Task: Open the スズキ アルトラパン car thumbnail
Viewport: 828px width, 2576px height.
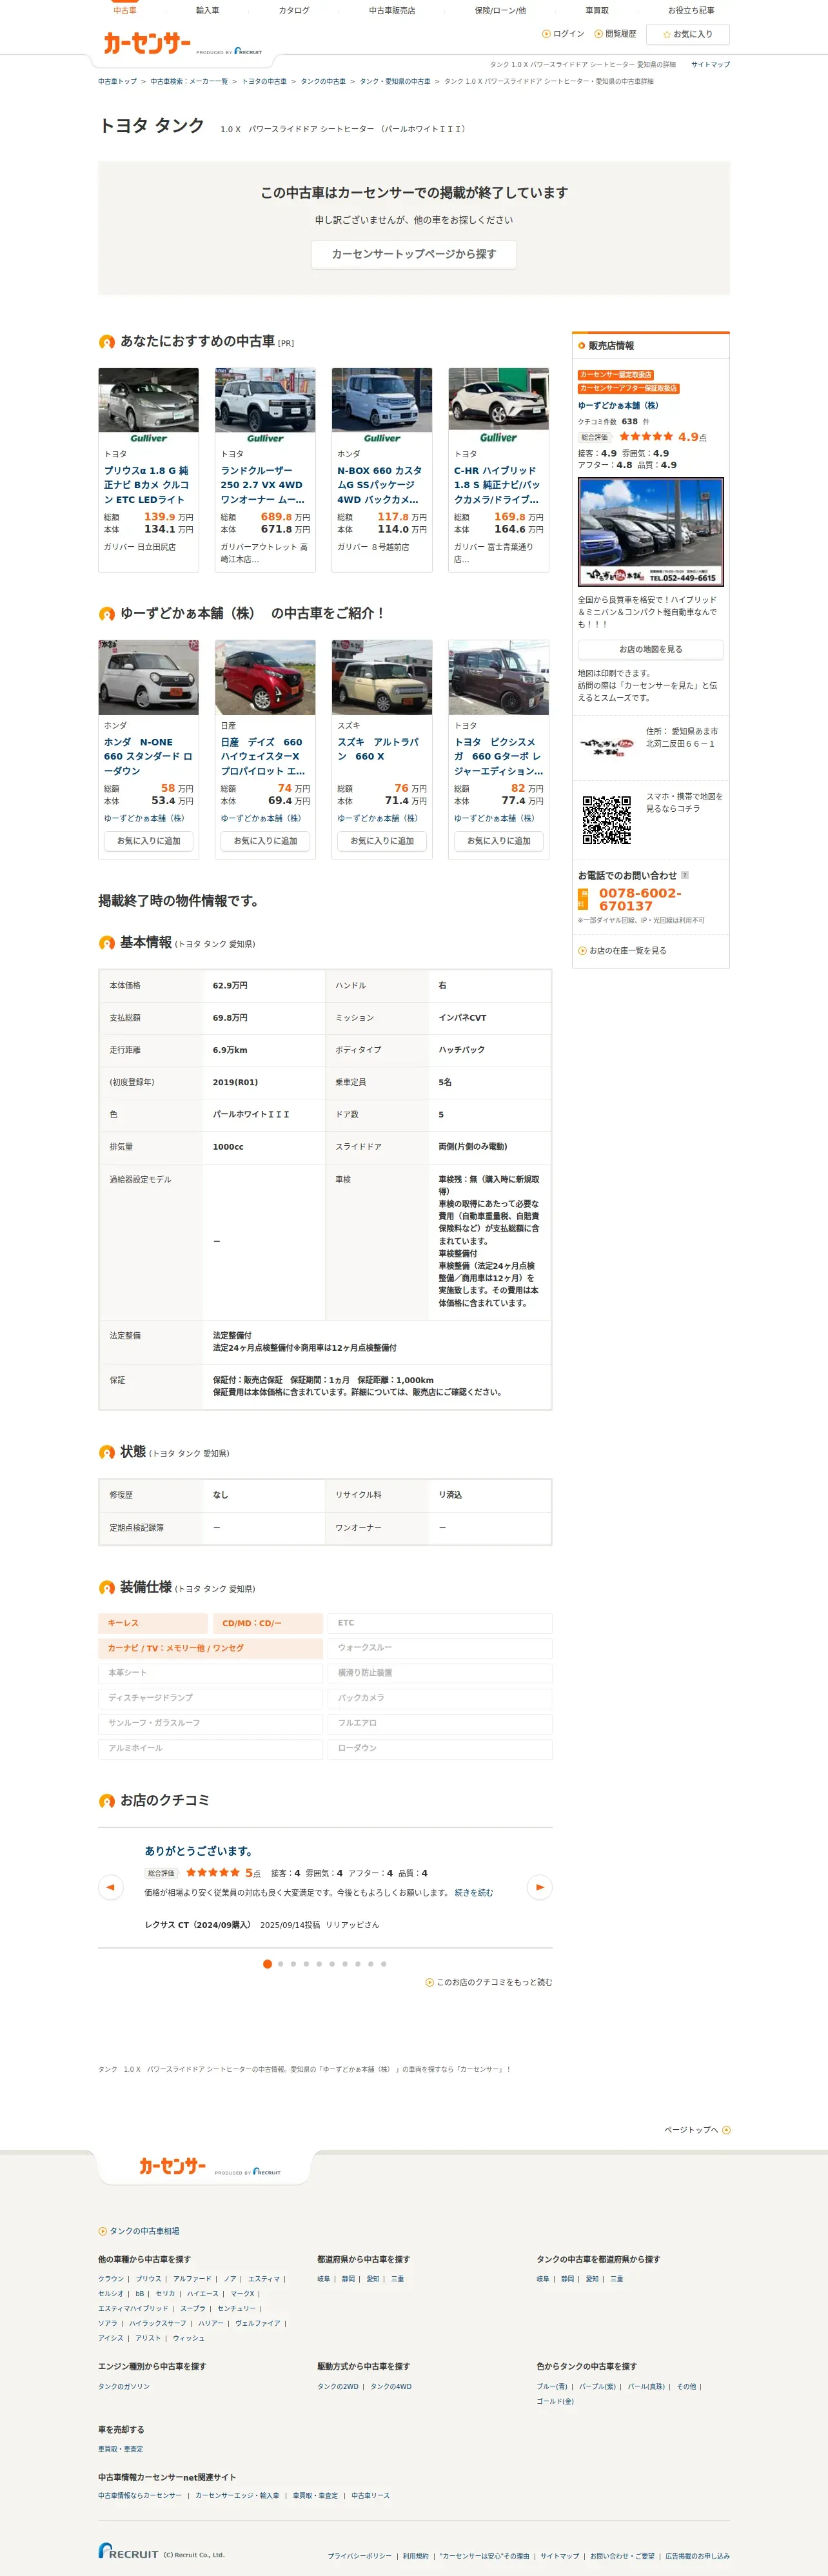Action: (381, 677)
